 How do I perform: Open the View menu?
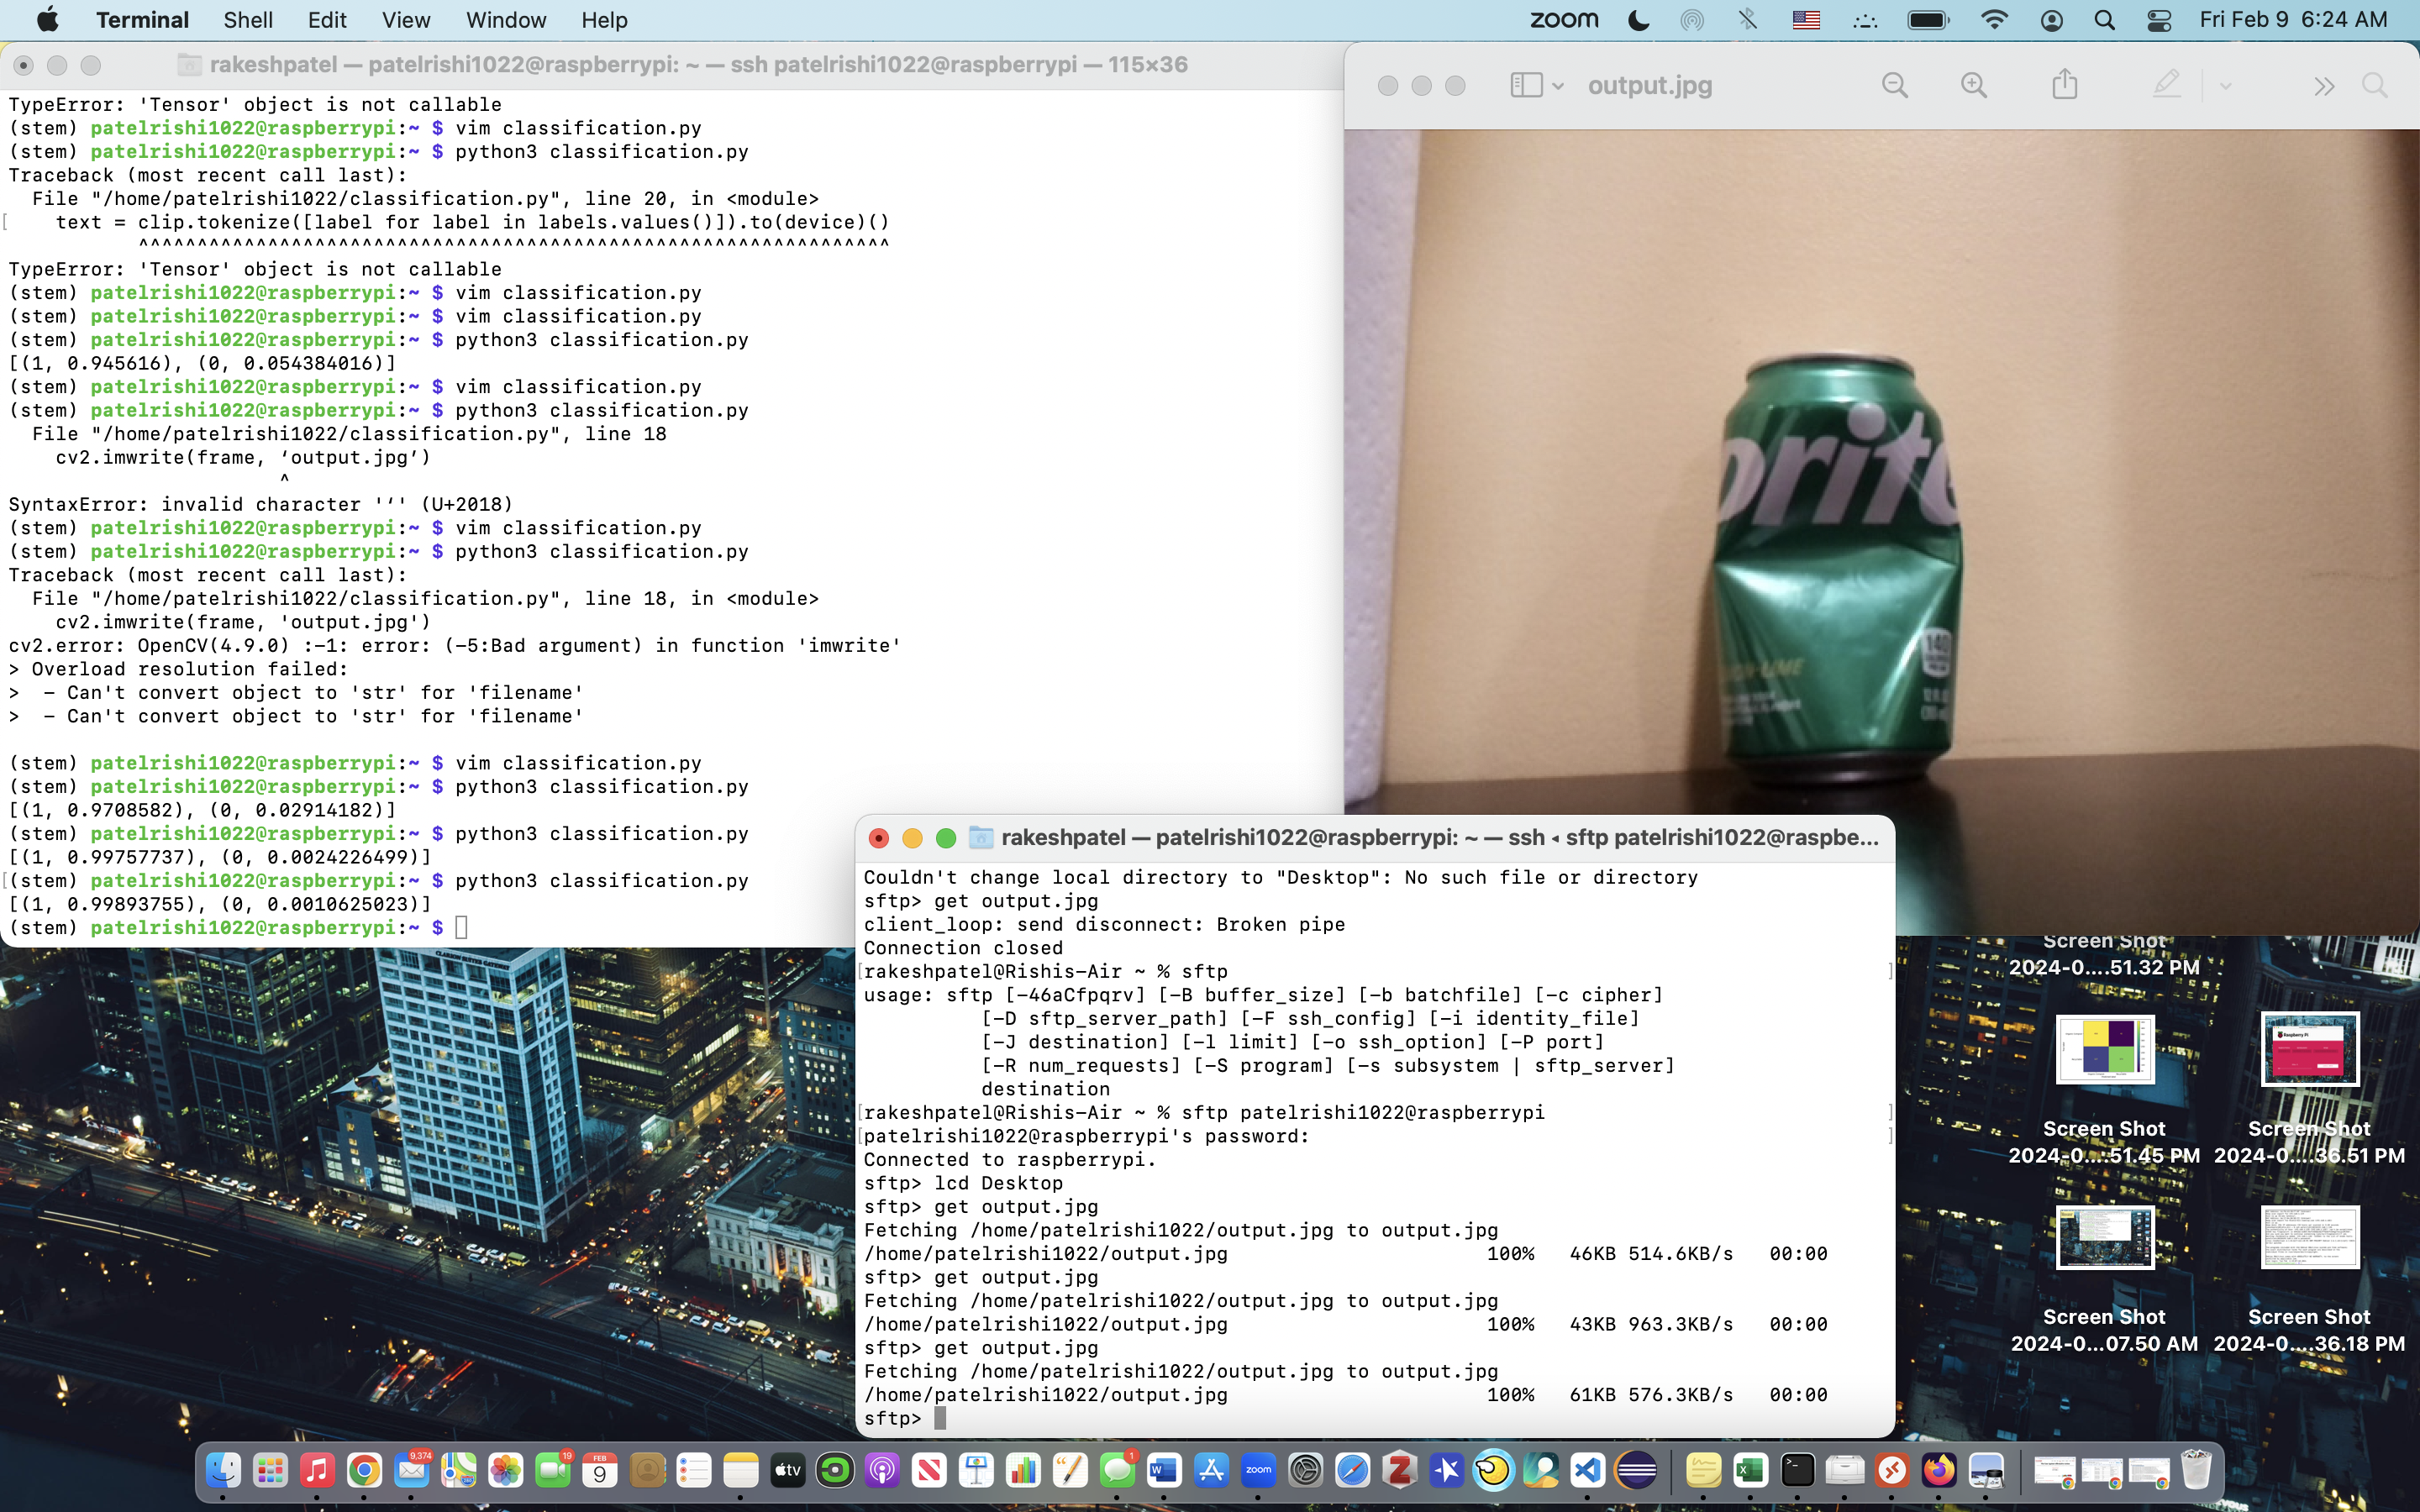[406, 20]
